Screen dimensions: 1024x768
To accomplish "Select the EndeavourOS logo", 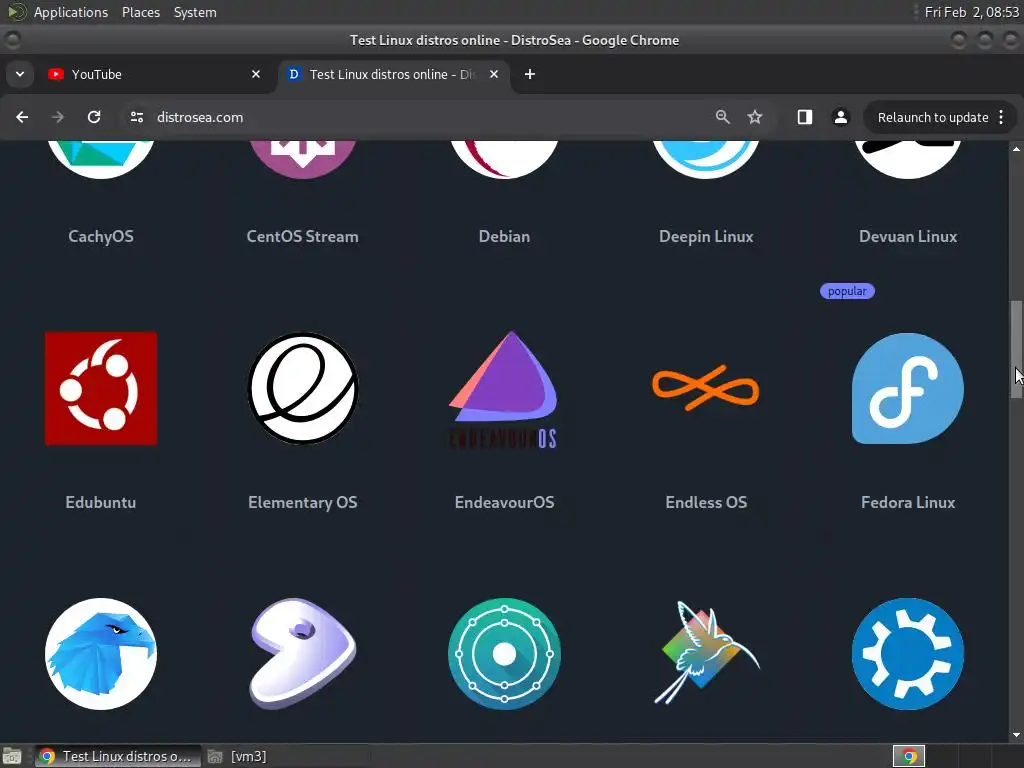I will click(x=504, y=390).
